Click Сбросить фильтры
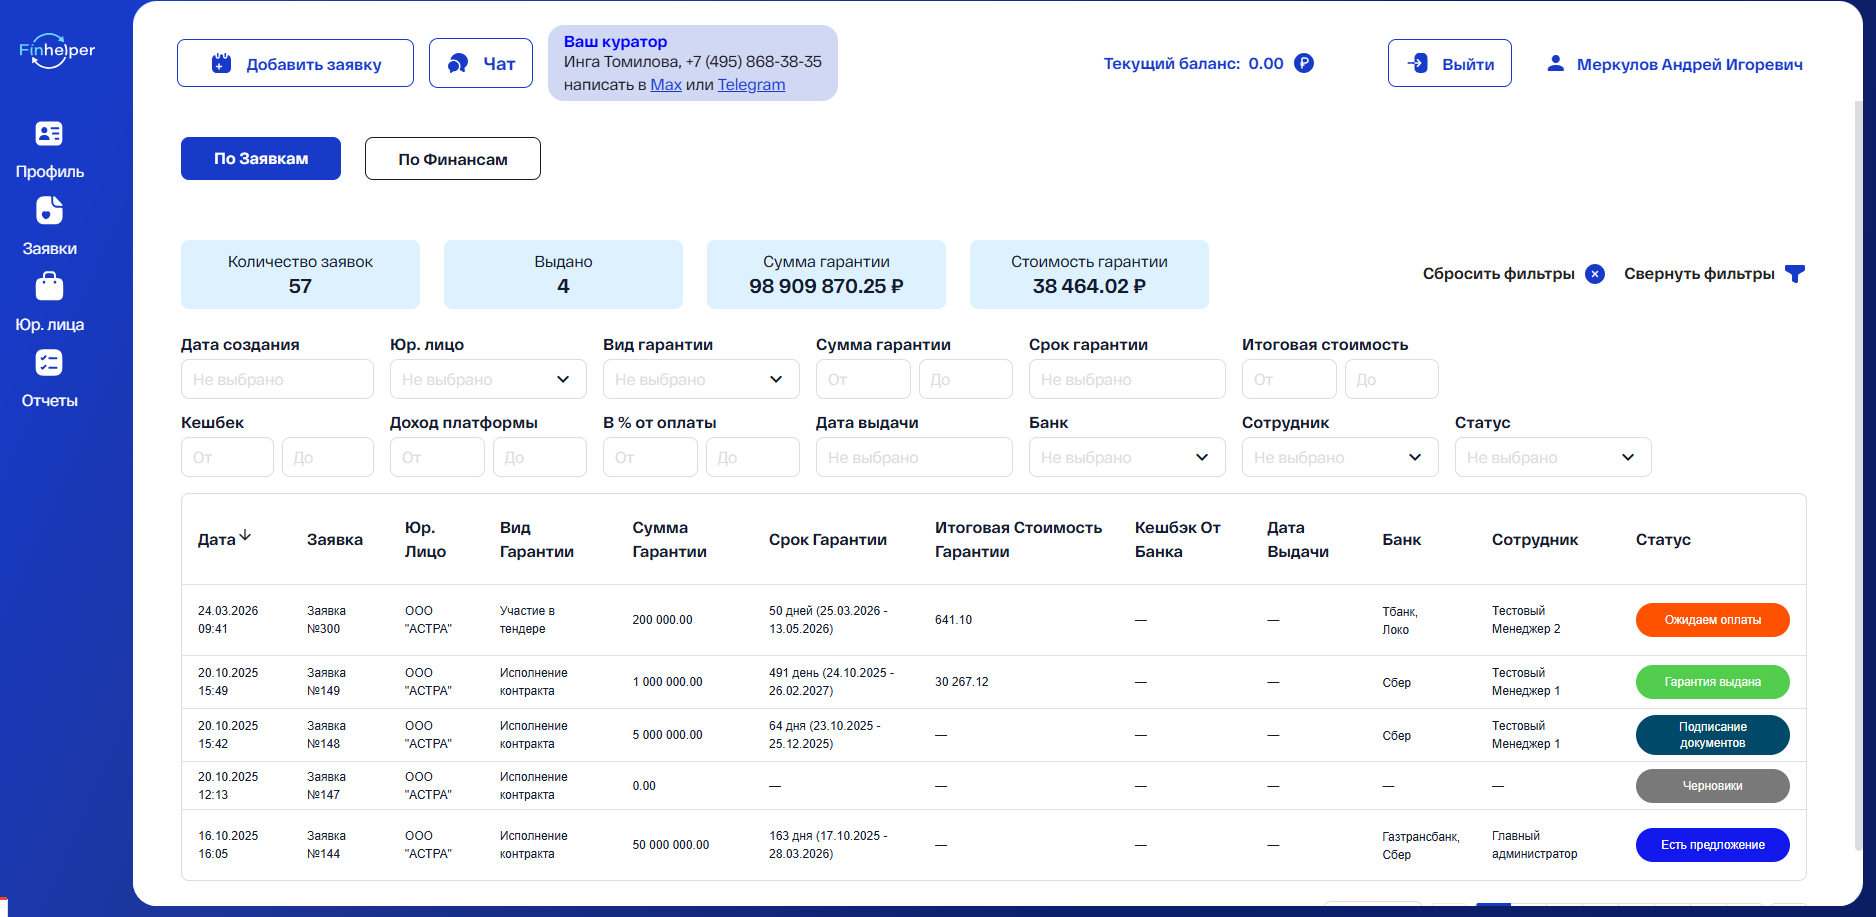The width and height of the screenshot is (1876, 917). click(1498, 274)
